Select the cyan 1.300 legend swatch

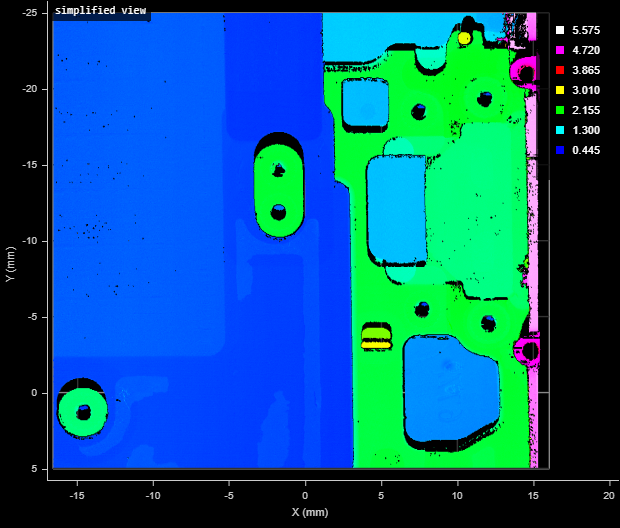tap(560, 130)
